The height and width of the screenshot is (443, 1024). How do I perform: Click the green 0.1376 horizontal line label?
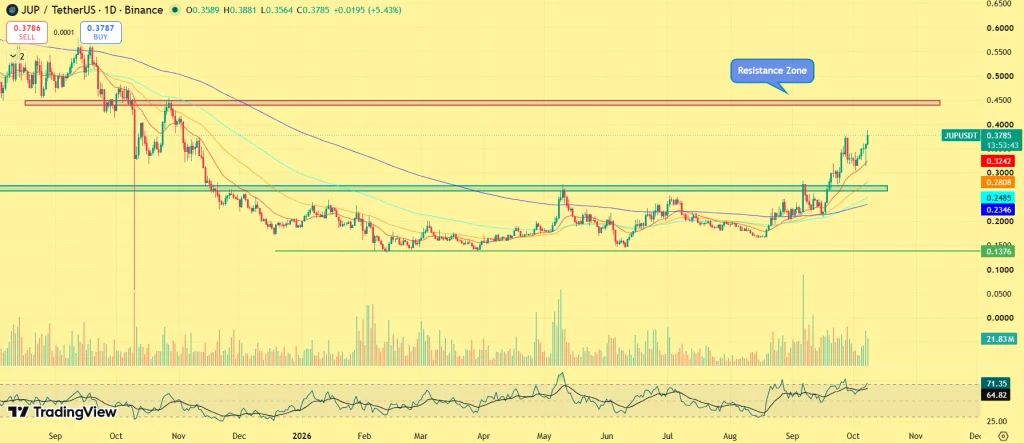[997, 251]
